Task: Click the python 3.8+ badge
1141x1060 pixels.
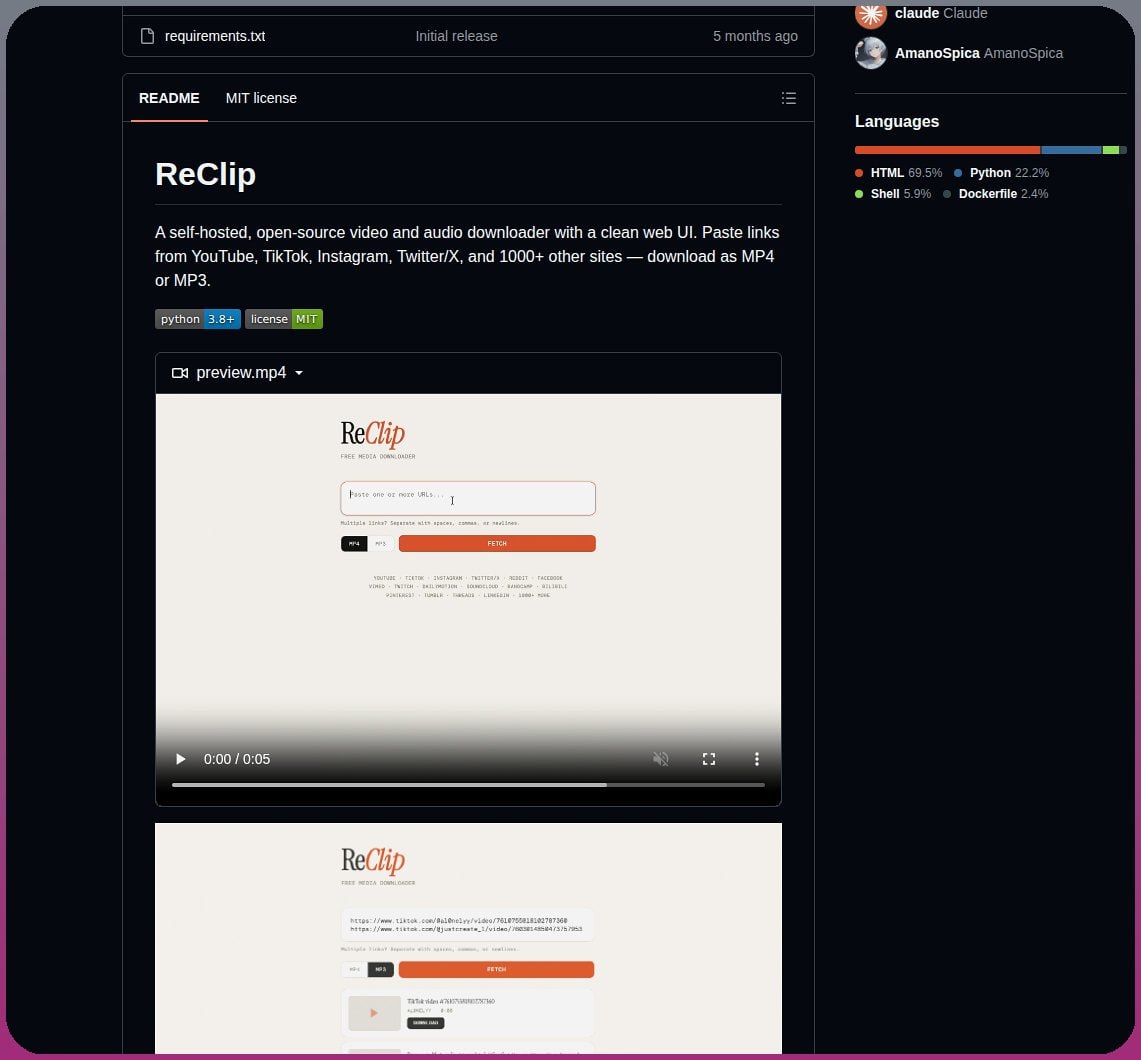Action: (198, 319)
